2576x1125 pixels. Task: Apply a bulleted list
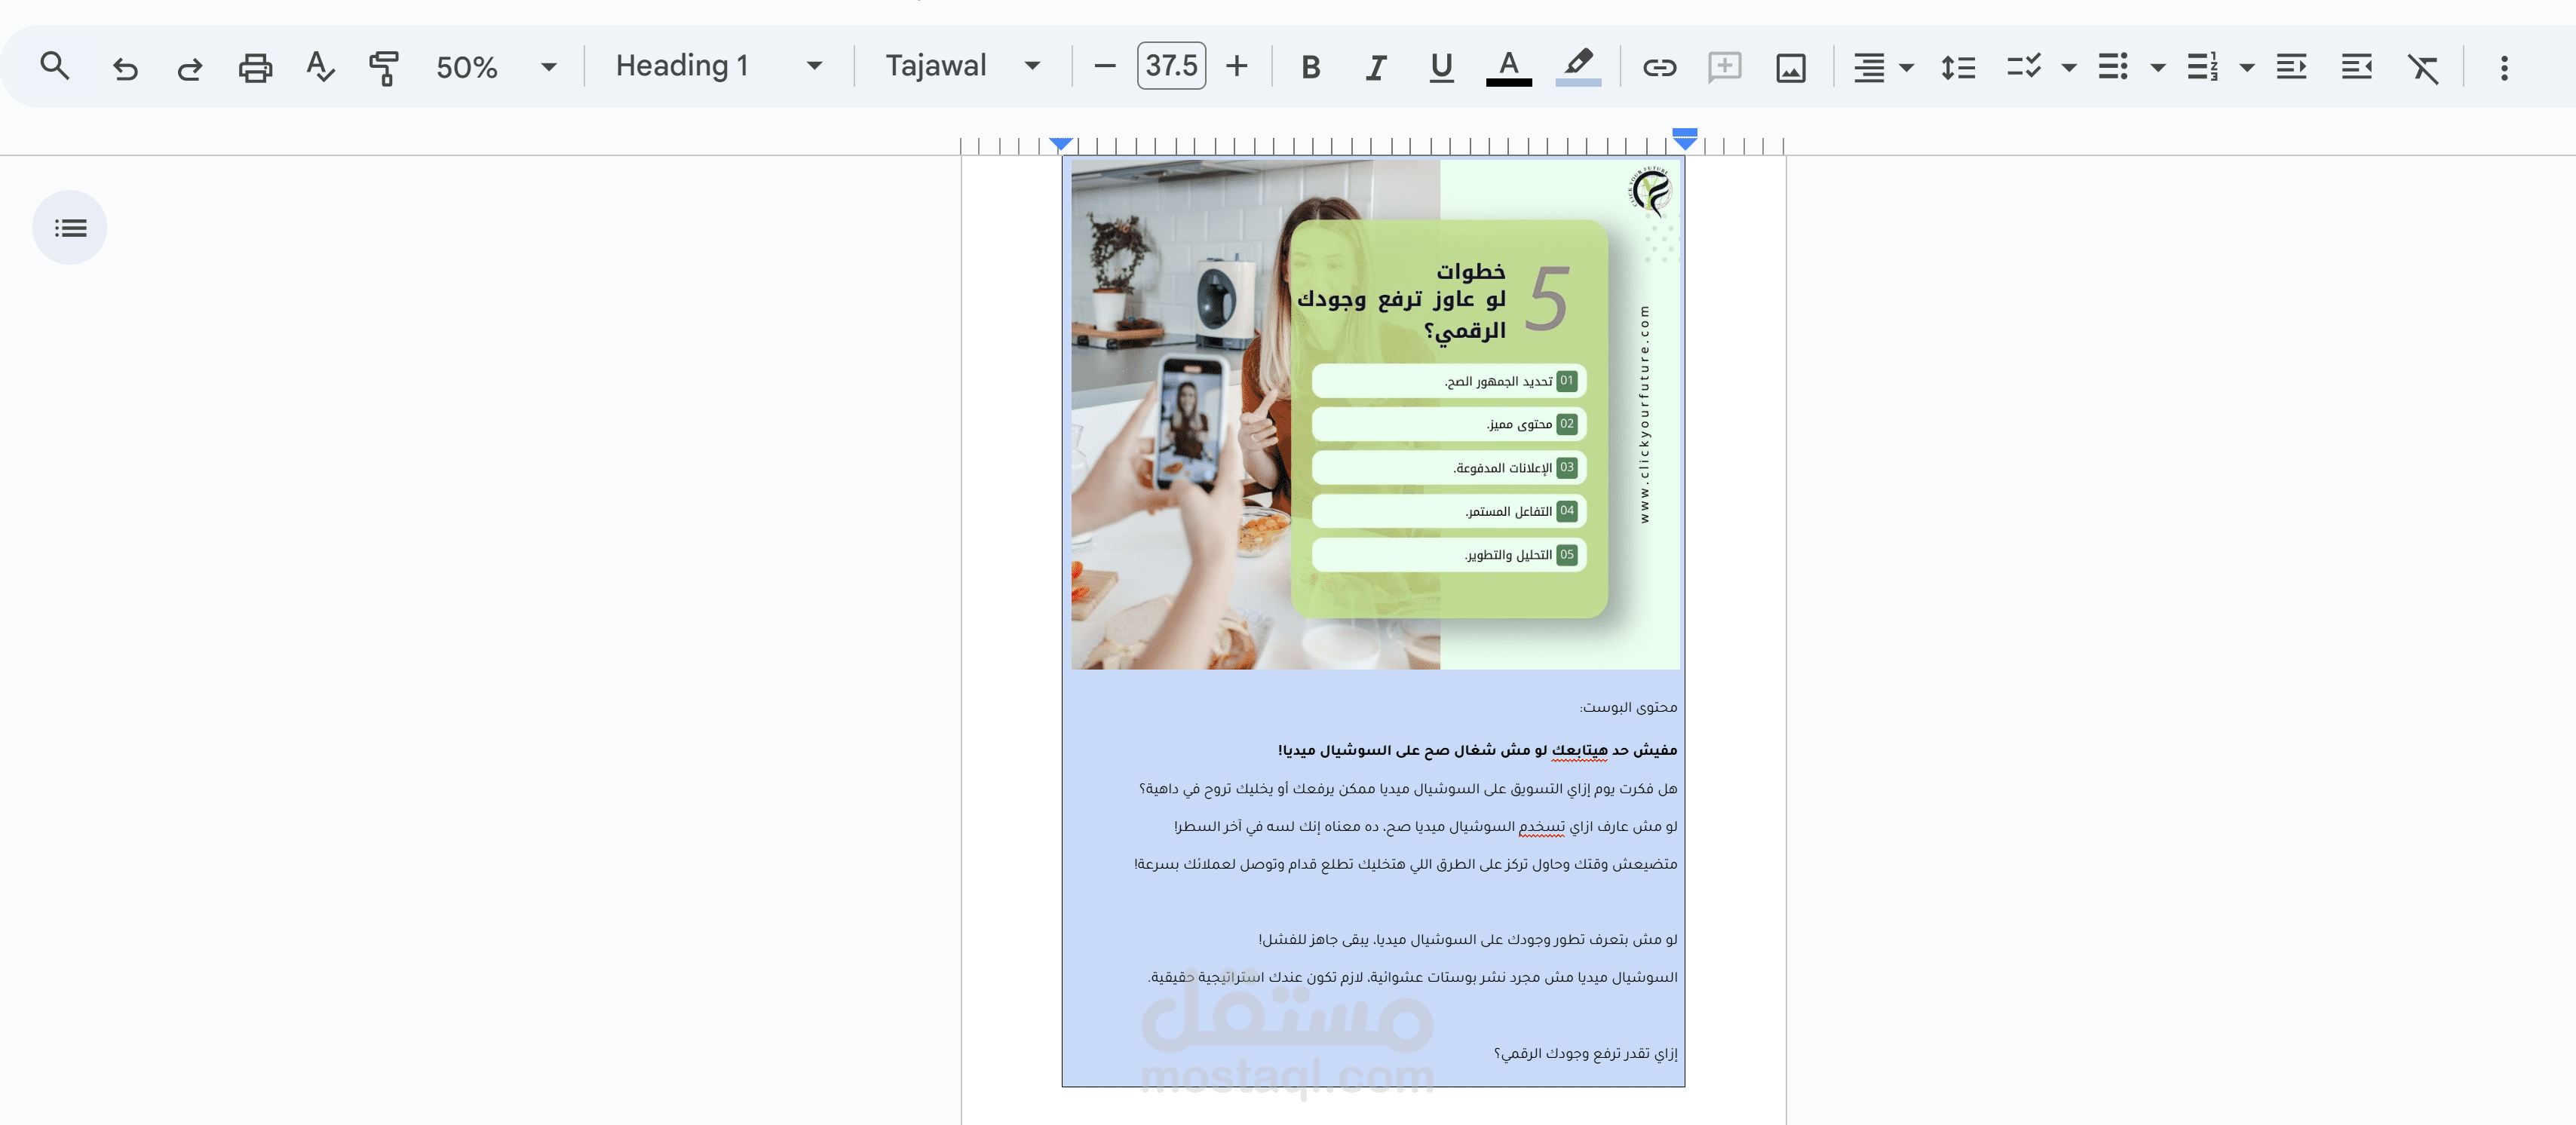pyautogui.click(x=2113, y=67)
